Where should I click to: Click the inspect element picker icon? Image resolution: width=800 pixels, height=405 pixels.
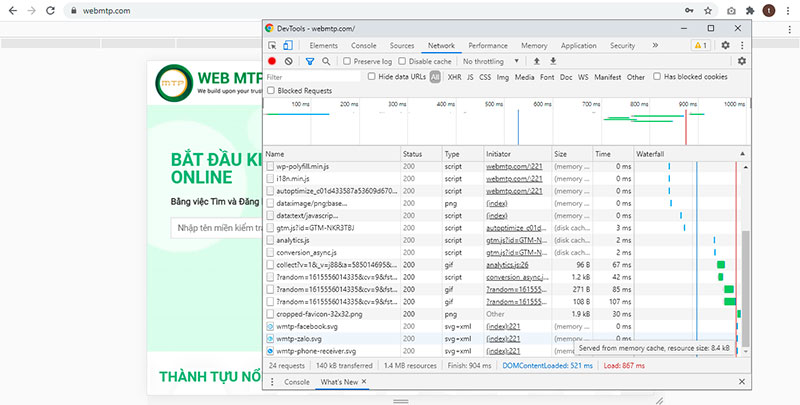pos(272,46)
